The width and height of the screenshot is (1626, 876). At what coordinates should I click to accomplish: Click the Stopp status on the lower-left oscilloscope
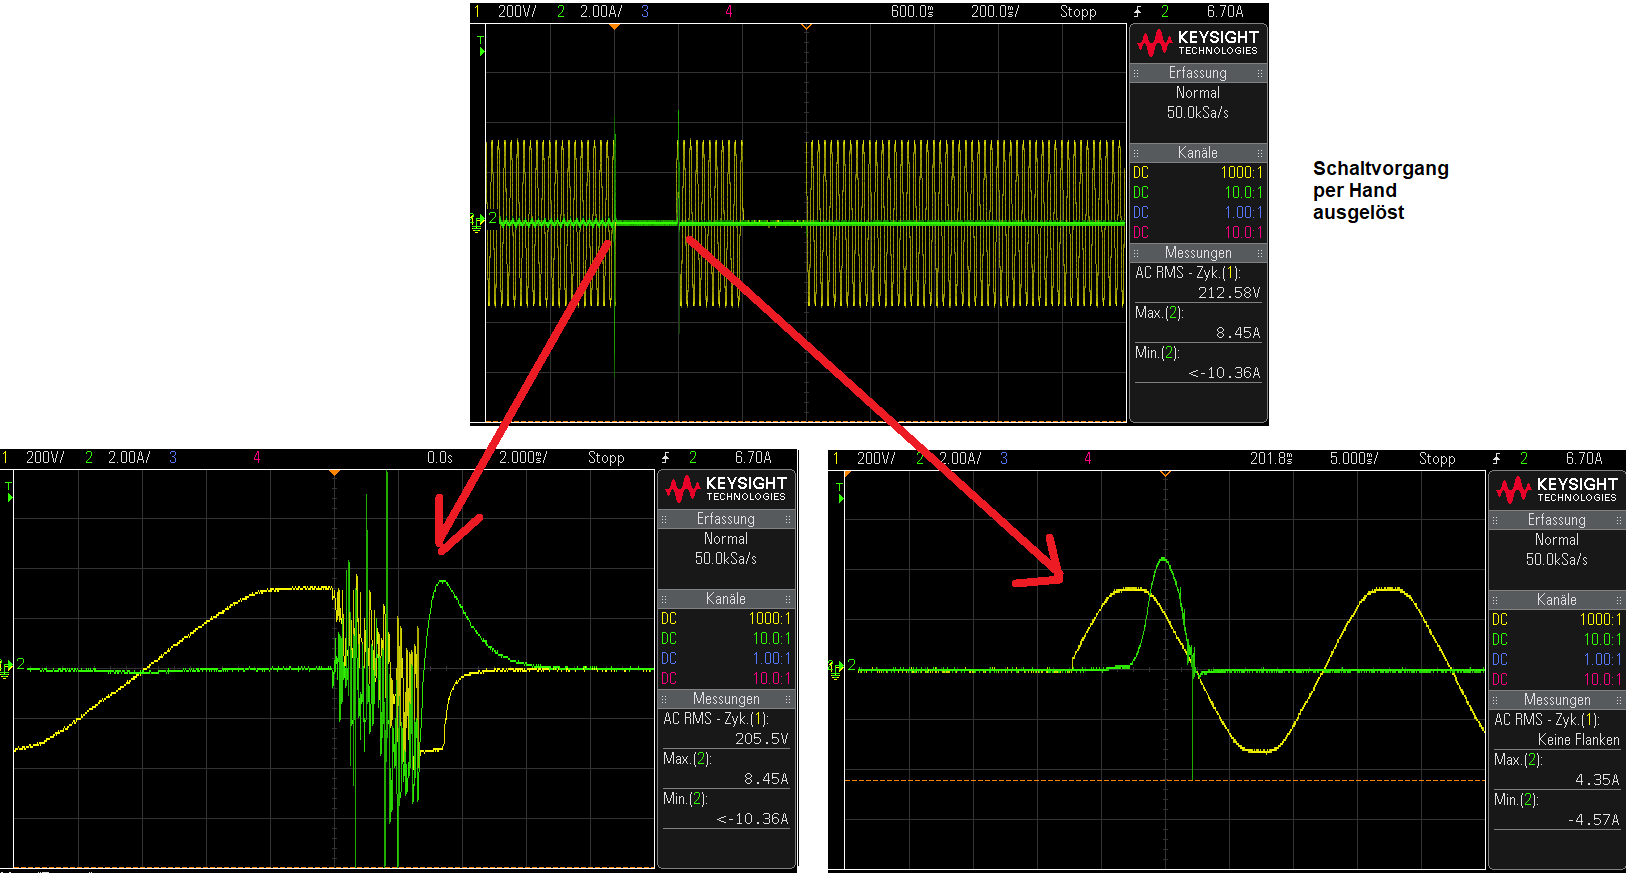point(606,458)
